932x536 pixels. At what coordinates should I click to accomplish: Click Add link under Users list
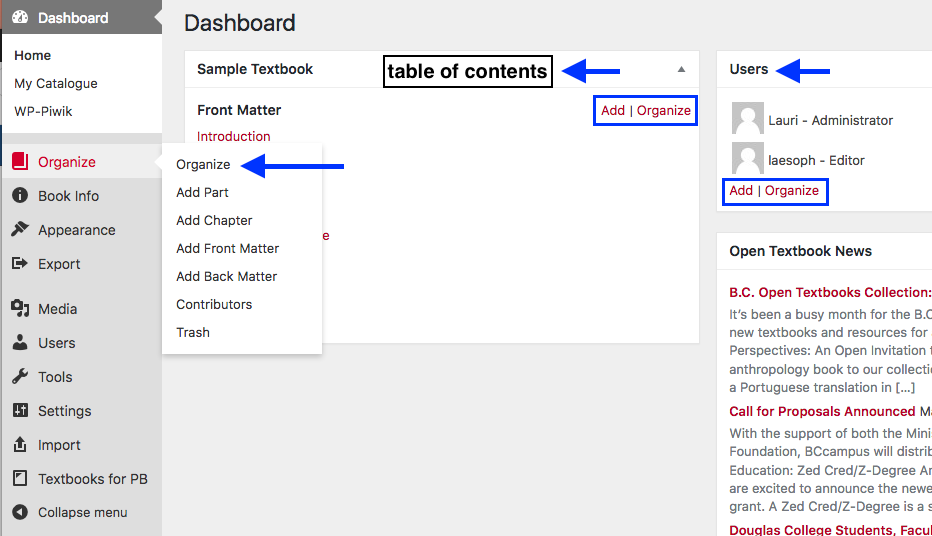(x=741, y=190)
